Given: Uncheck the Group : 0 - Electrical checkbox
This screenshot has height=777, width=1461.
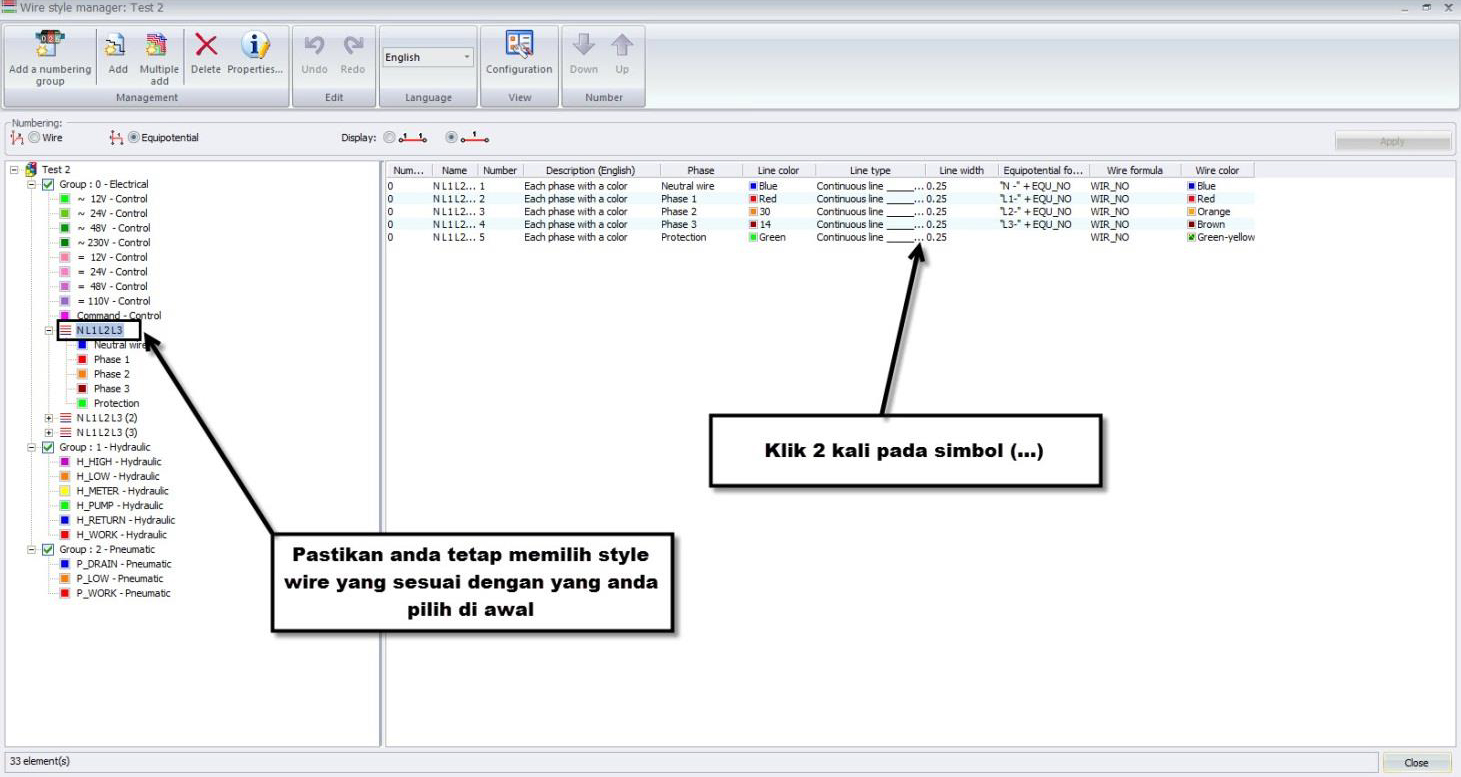Looking at the screenshot, I should [47, 183].
